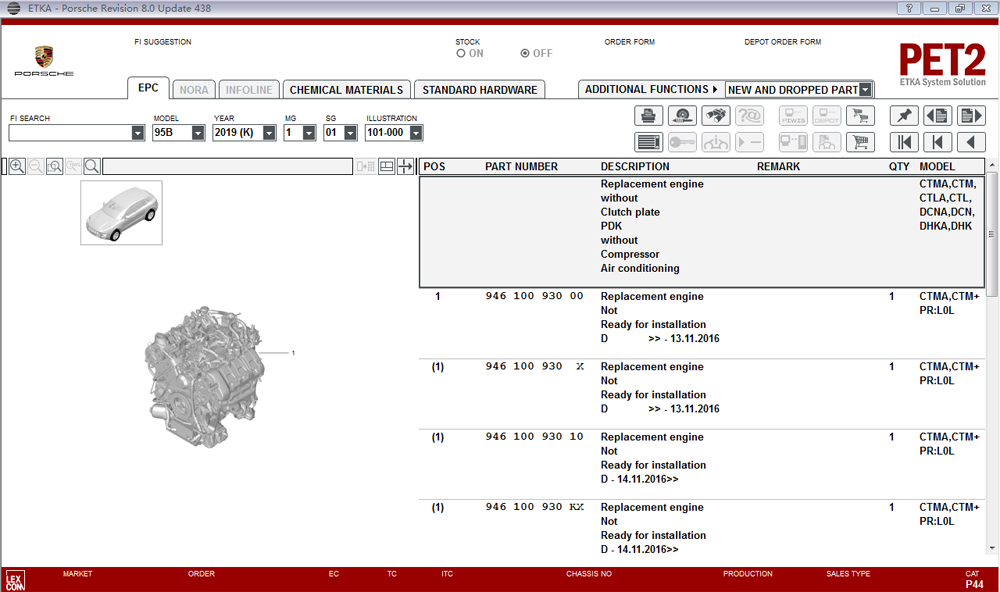Click the document with car icon
The image size is (1000, 592).
[x=827, y=142]
